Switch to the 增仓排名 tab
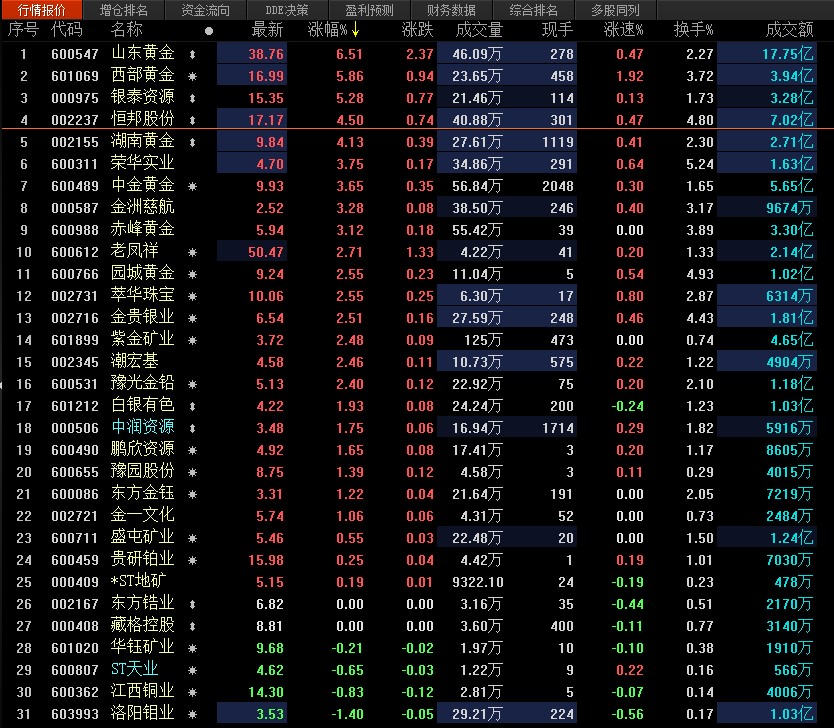The width and height of the screenshot is (834, 728). point(123,10)
